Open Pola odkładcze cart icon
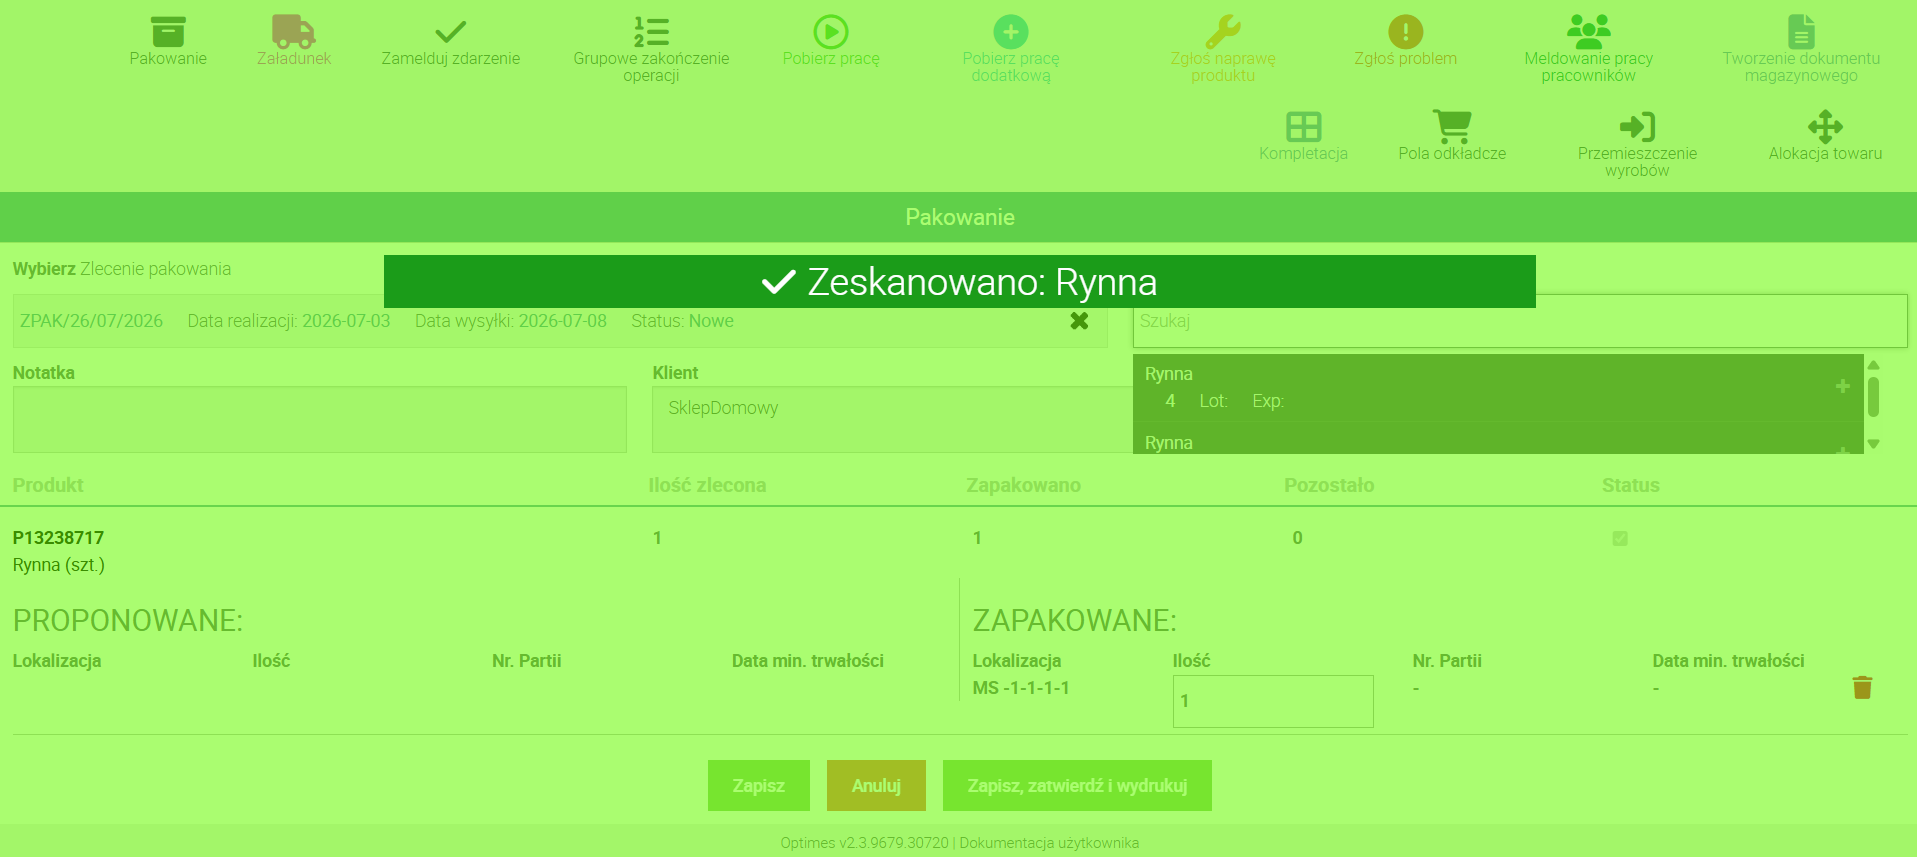1917x857 pixels. pos(1452,127)
